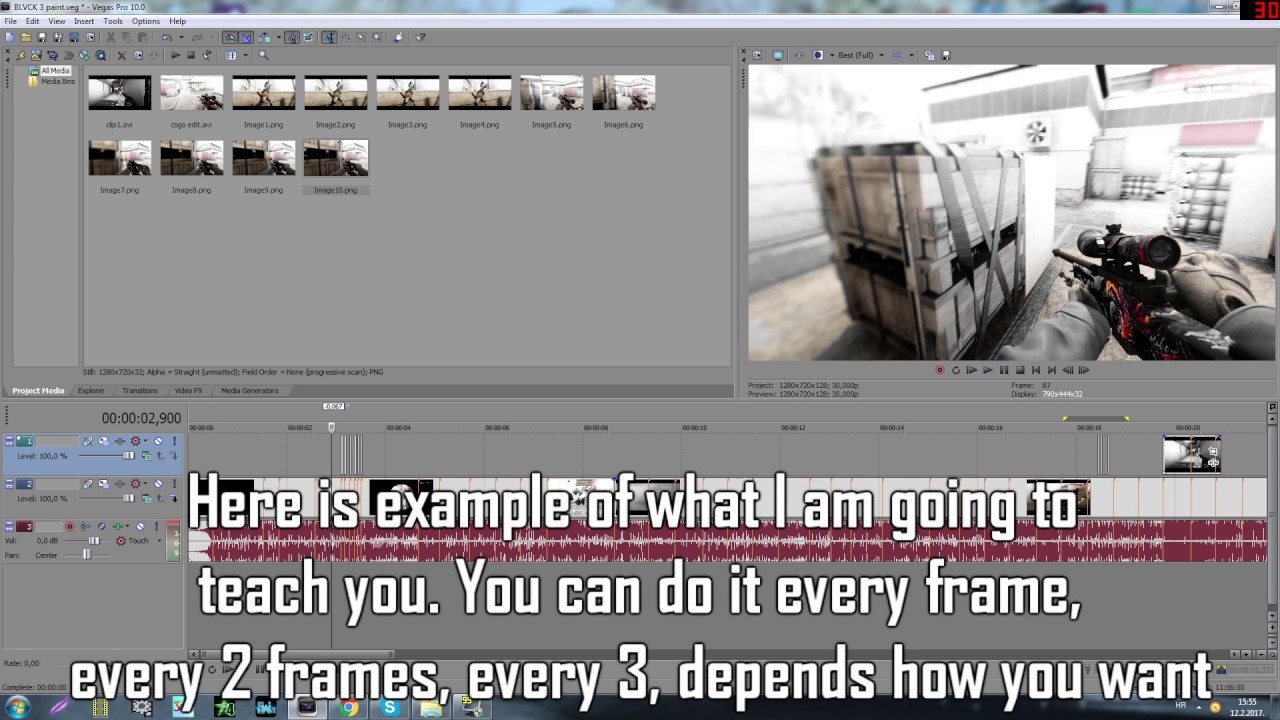1280x720 pixels.
Task: Switch to the Media Generators tab
Action: [x=250, y=391]
